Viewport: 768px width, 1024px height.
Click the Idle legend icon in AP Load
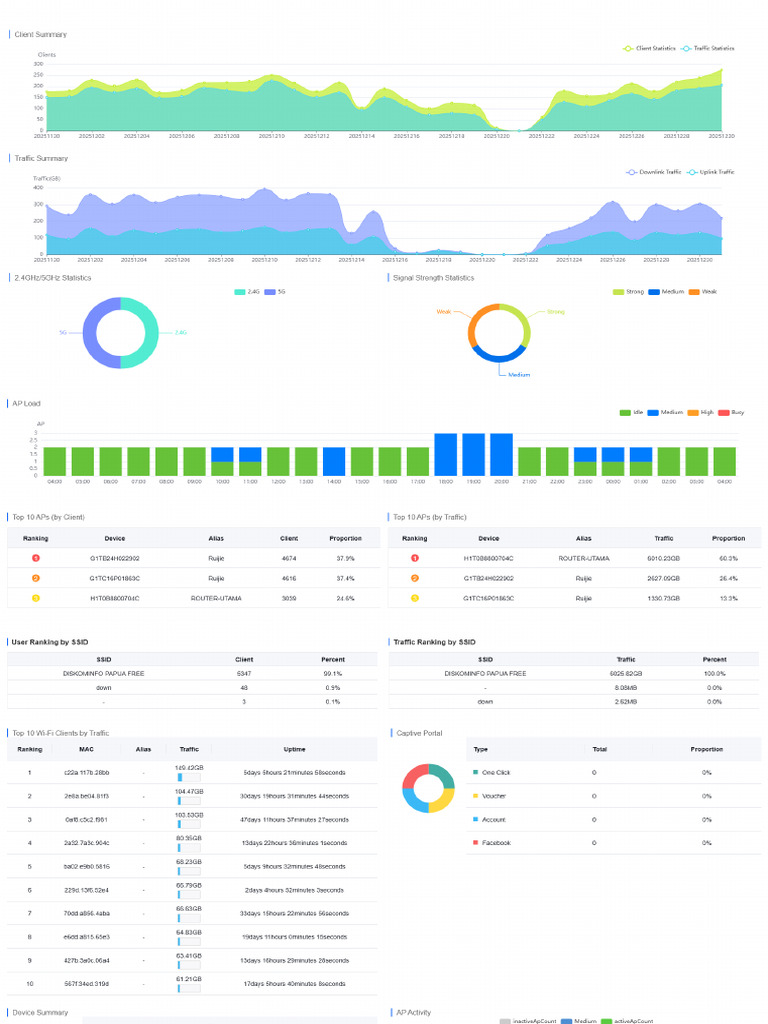click(625, 413)
